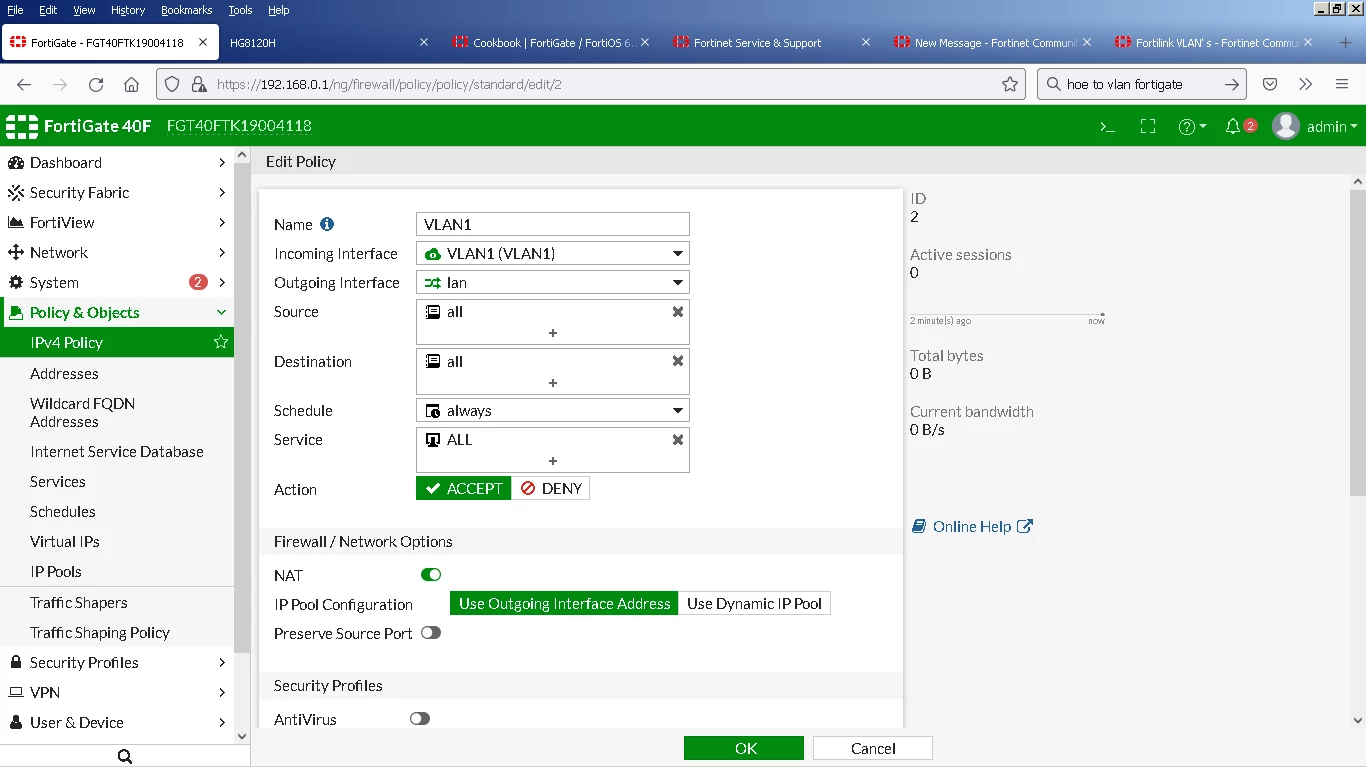Open the Pocket save icon
The image size is (1366, 768).
[x=1270, y=84]
